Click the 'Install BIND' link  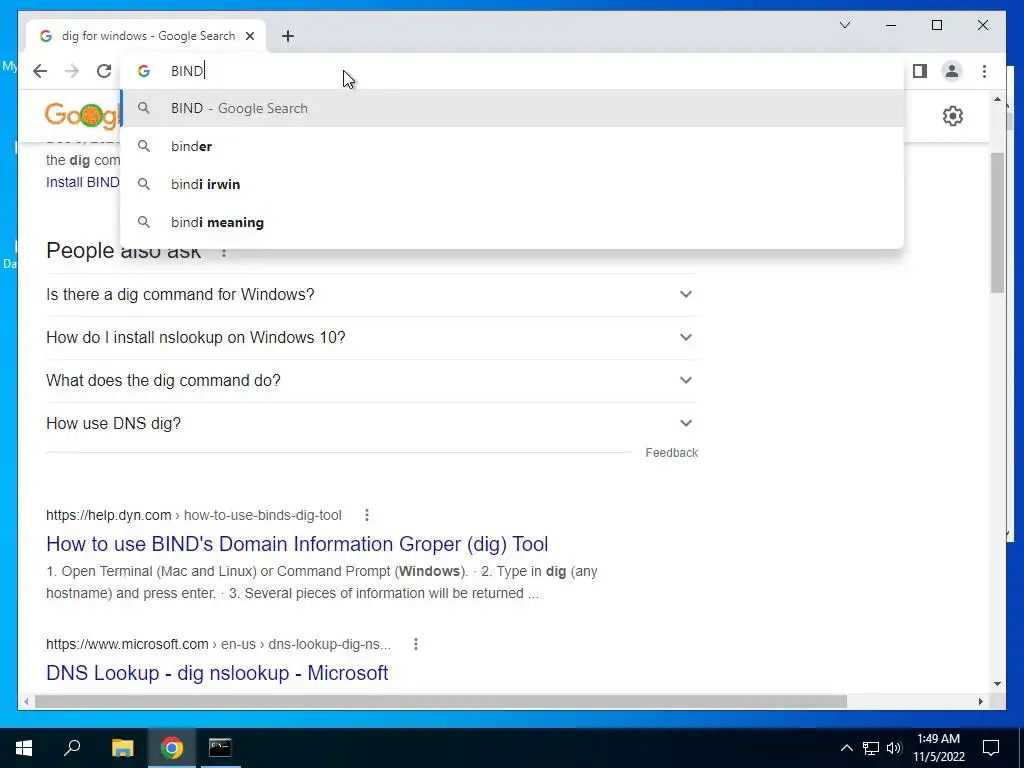(x=83, y=182)
